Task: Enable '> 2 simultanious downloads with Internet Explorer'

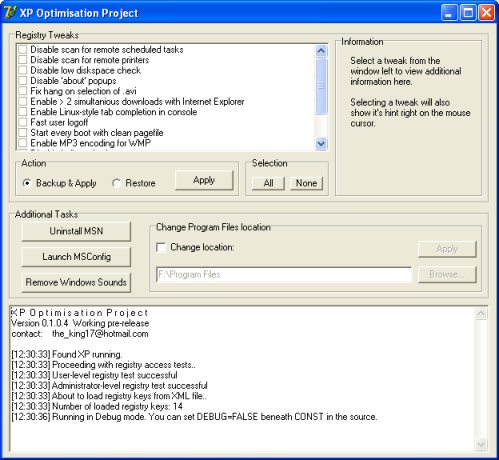Action: point(23,101)
